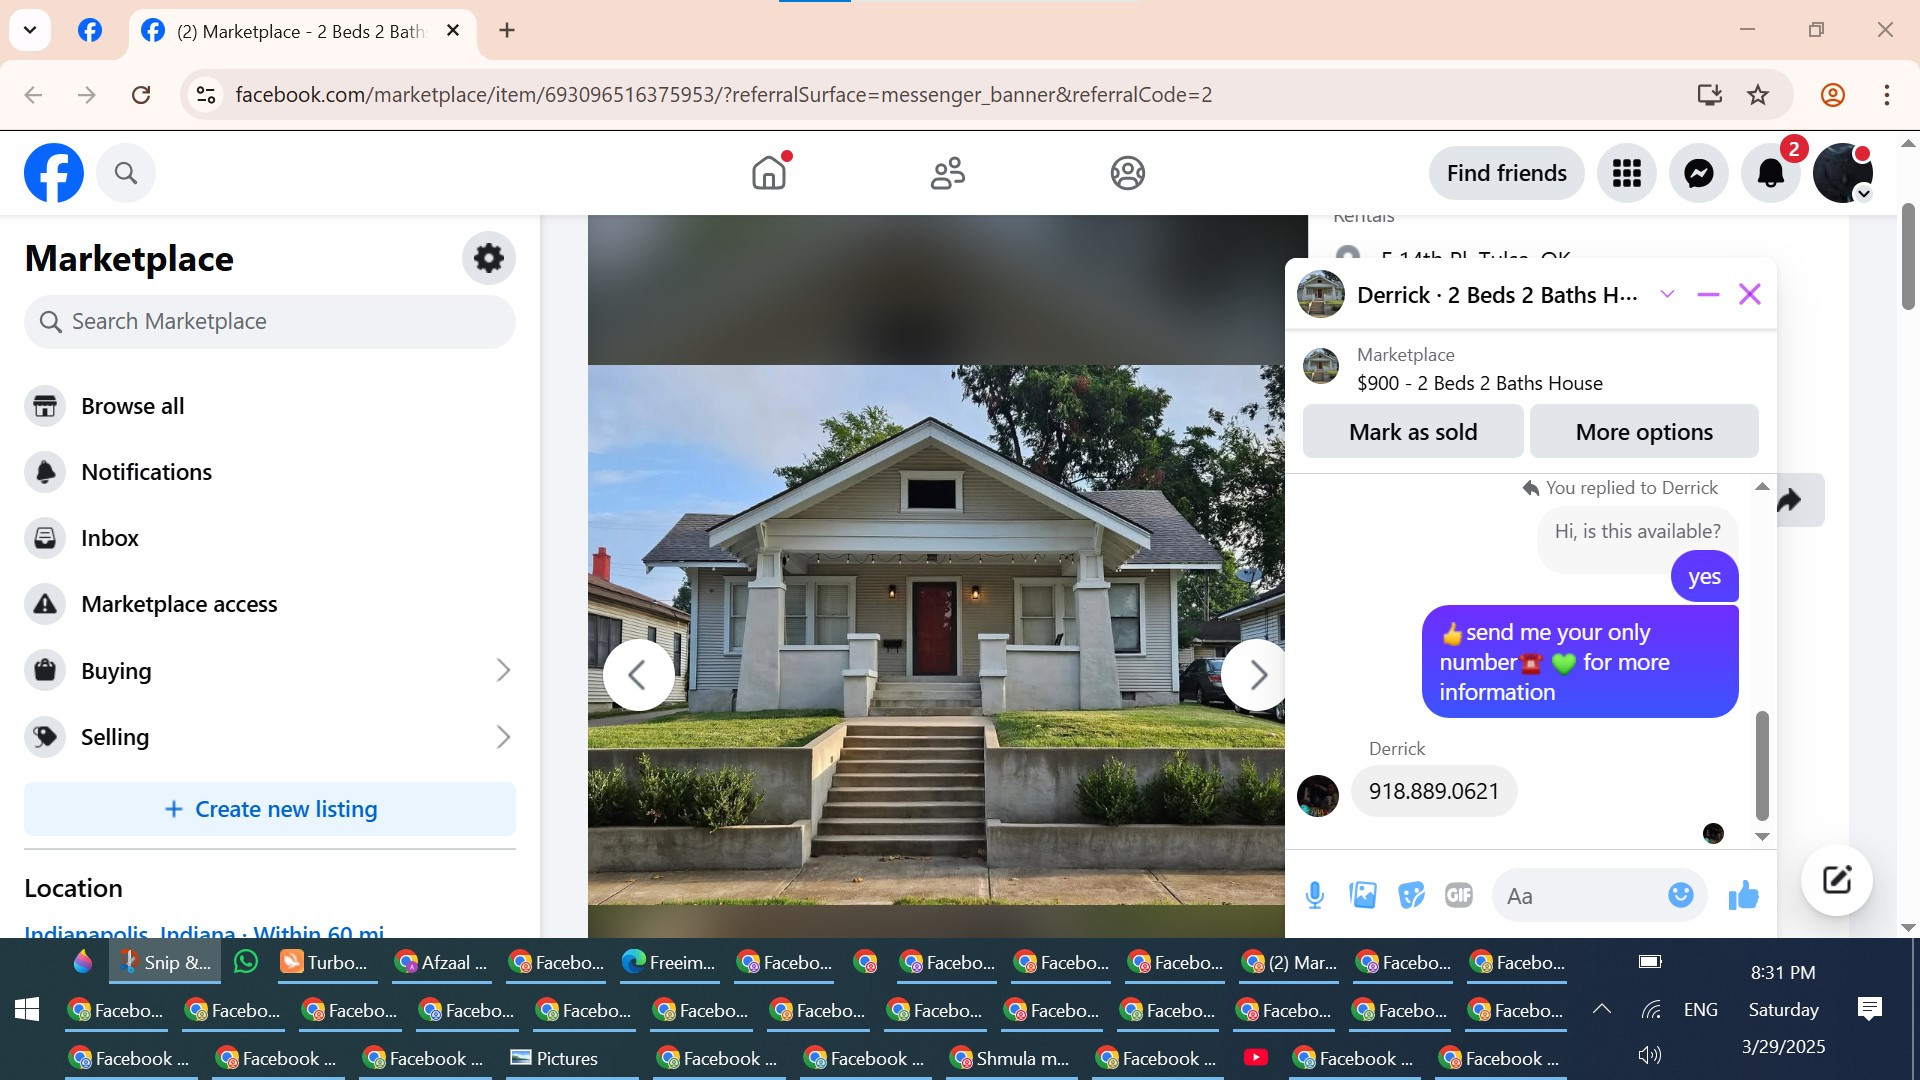
Task: Attach a photo using the image icon
Action: (1363, 895)
